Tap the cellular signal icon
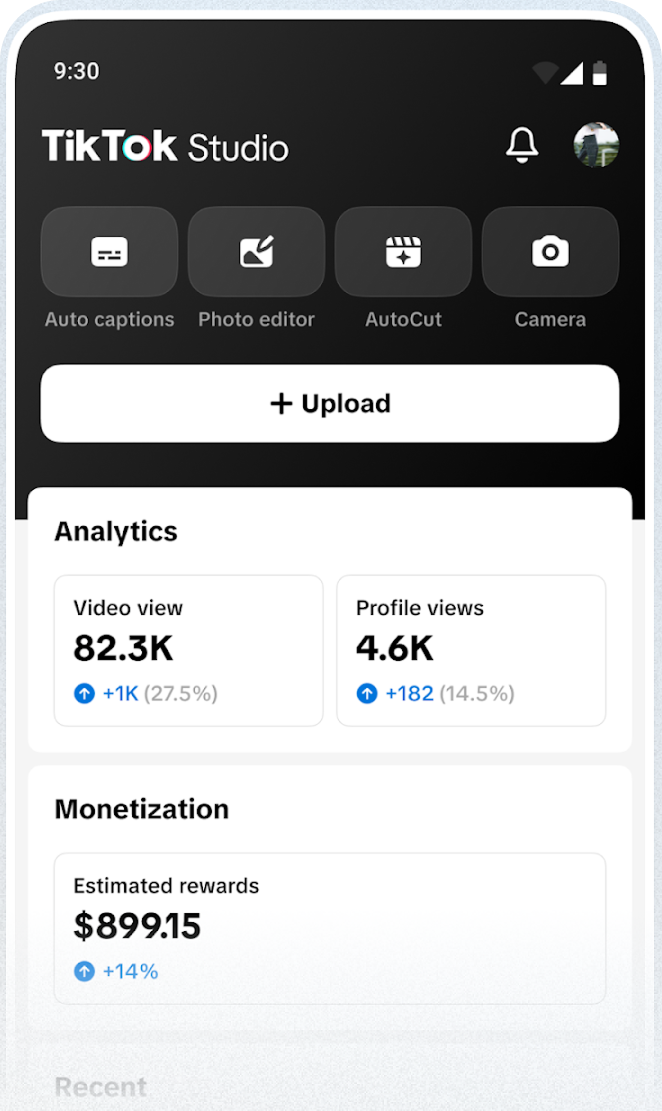This screenshot has width=662, height=1111. tap(571, 73)
